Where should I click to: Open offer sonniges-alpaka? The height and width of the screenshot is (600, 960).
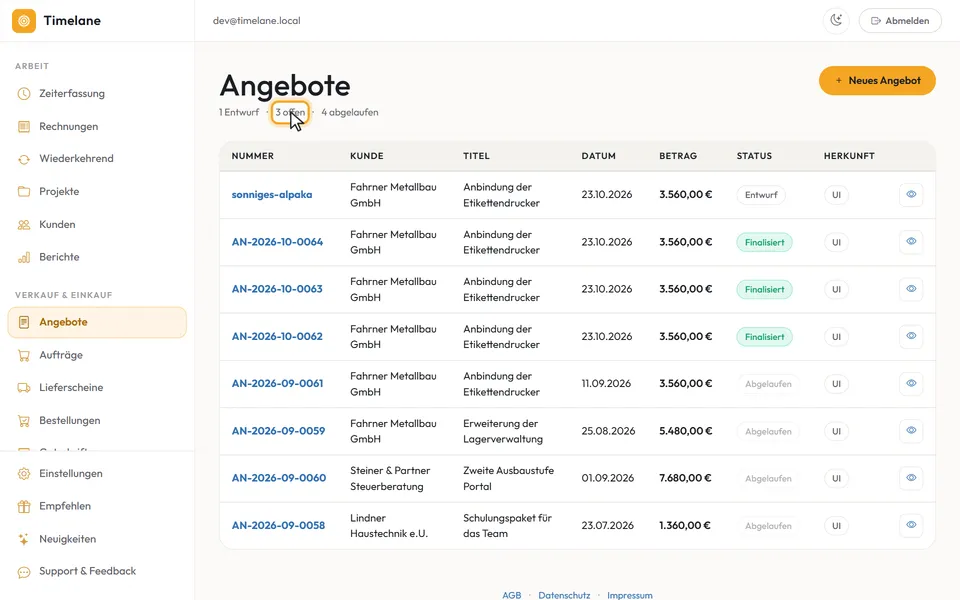point(272,195)
